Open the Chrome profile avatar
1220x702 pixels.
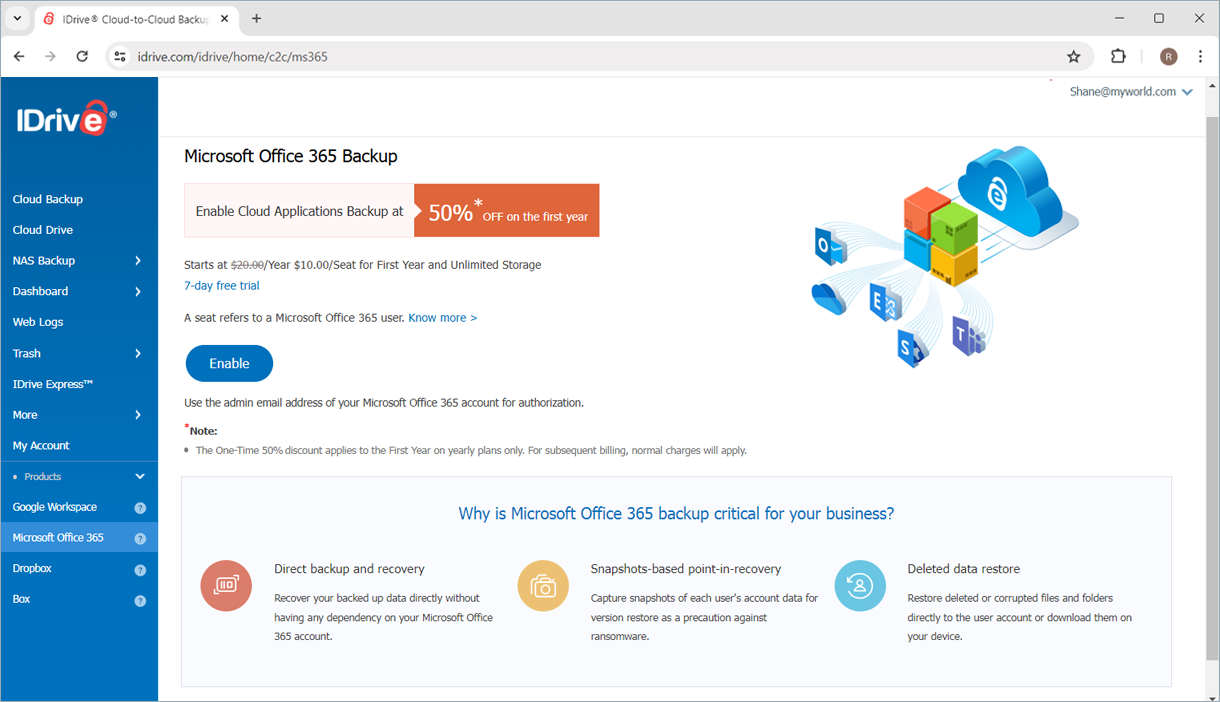click(x=1168, y=57)
